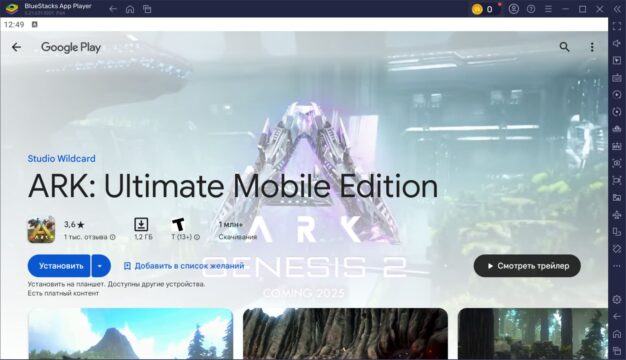Go back in Google Play
The width and height of the screenshot is (626, 360).
tap(16, 47)
